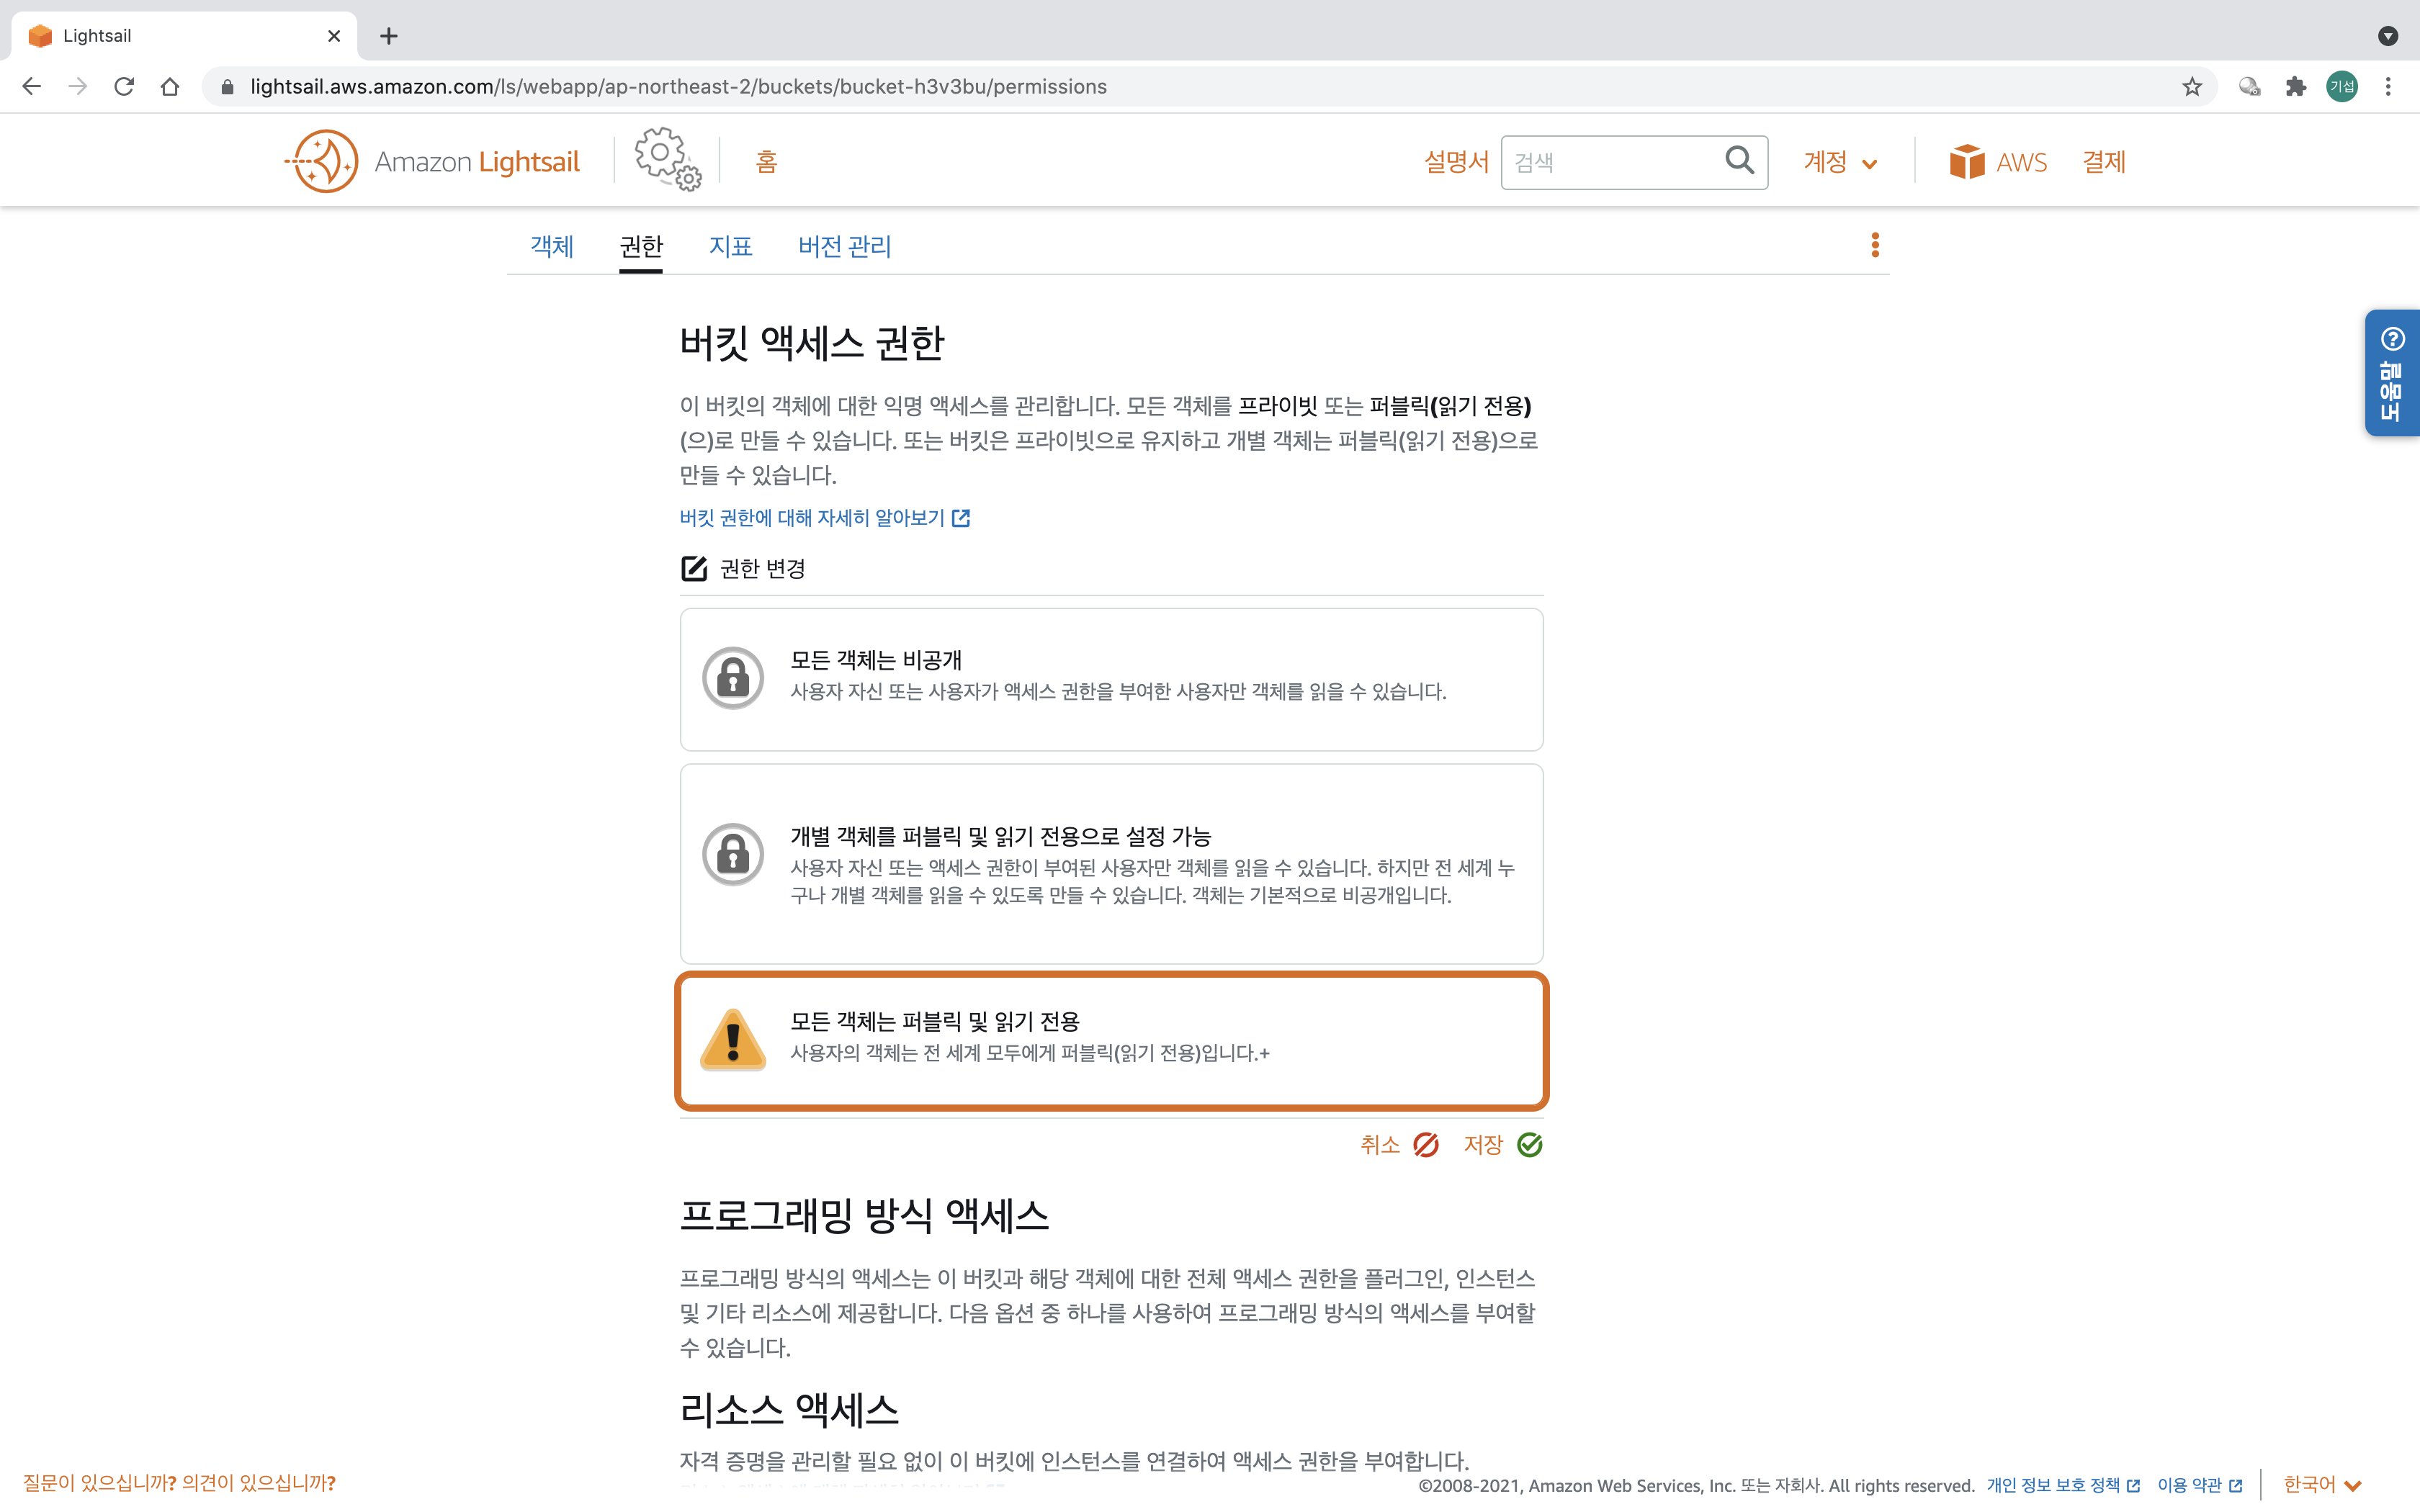The height and width of the screenshot is (1512, 2420).
Task: Click the search magnifier icon
Action: [1739, 161]
